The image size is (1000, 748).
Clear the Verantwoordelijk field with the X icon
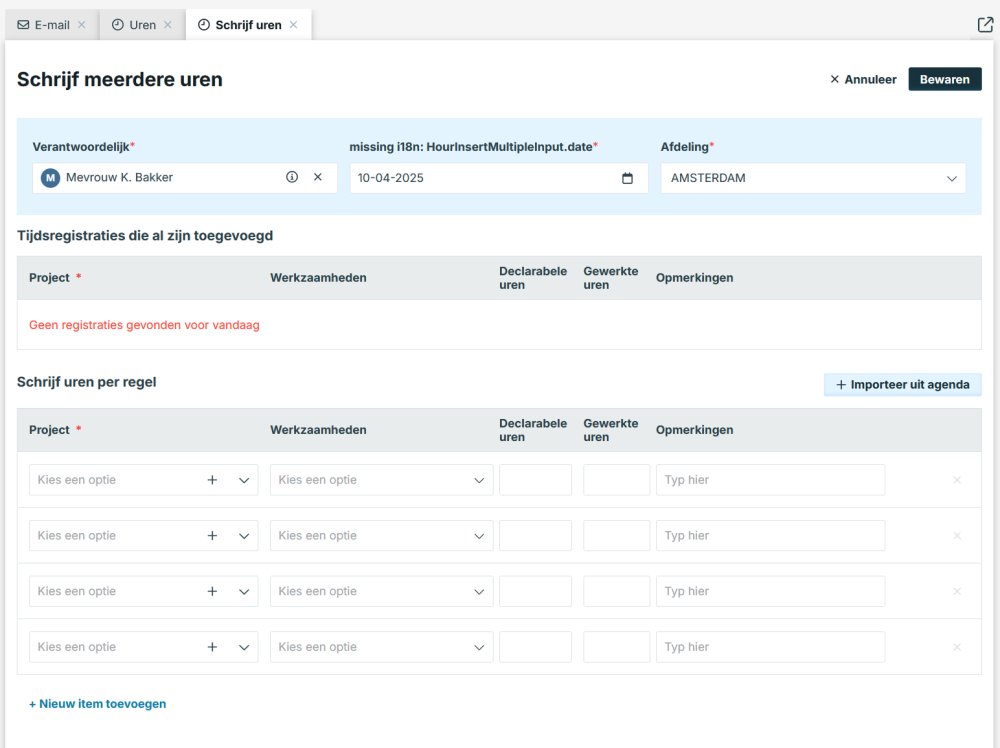point(318,177)
